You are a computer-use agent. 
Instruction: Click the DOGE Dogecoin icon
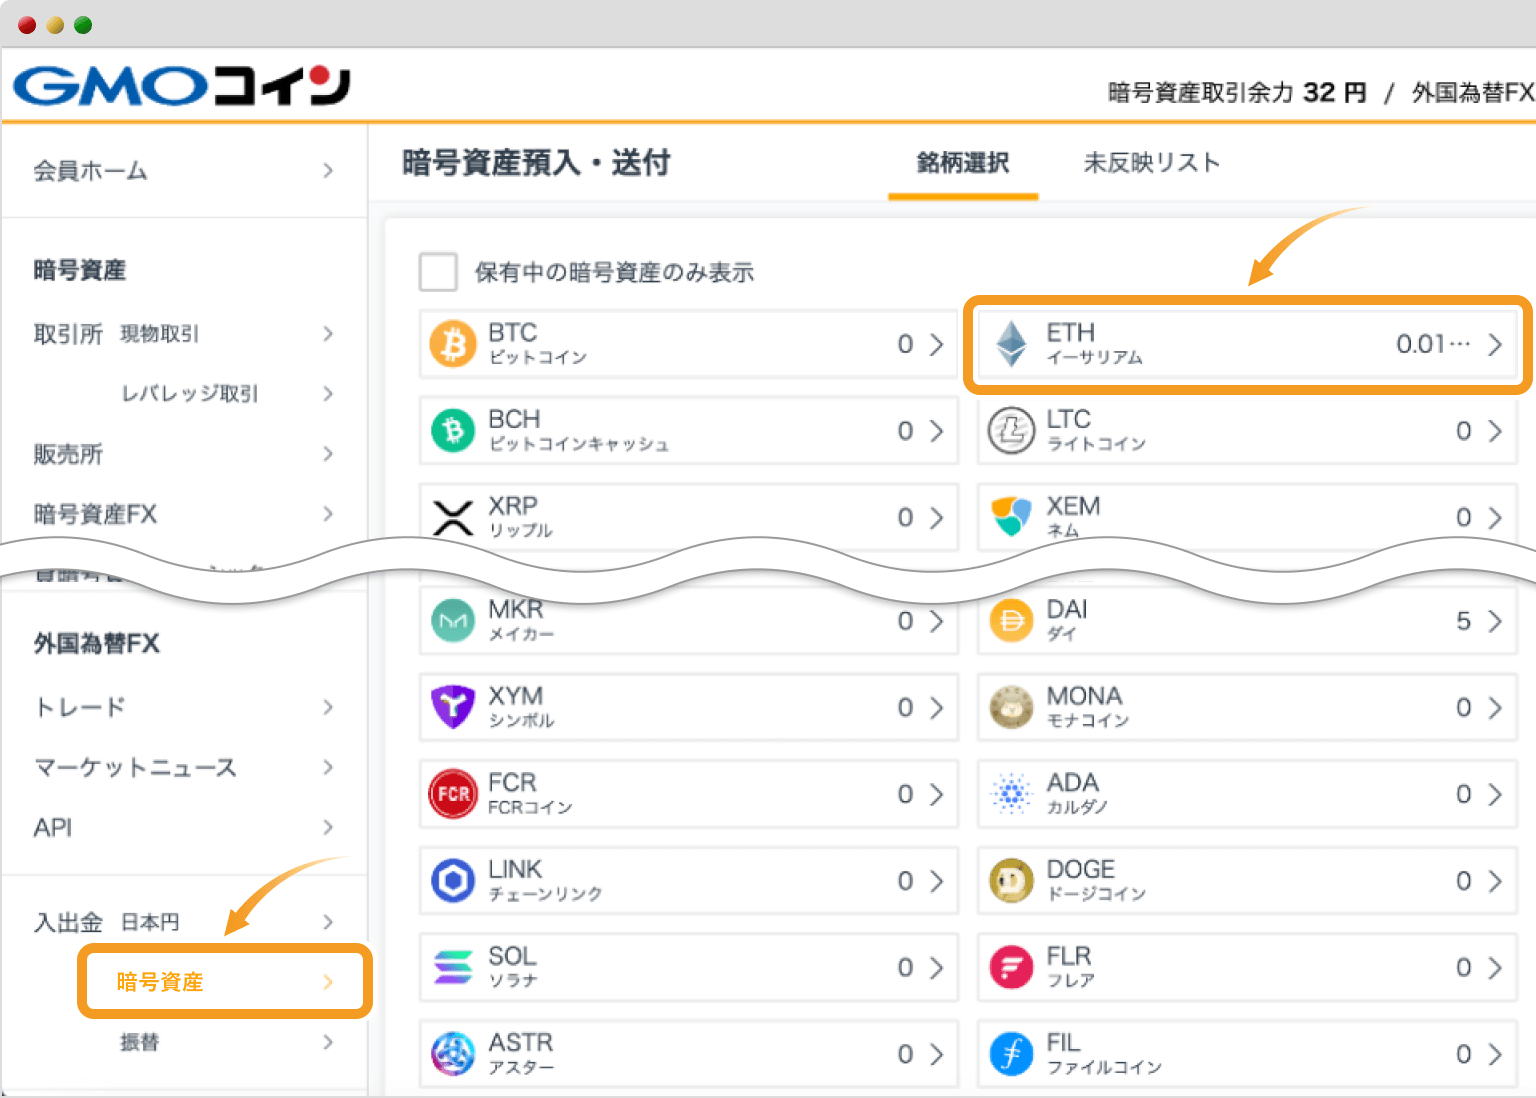tap(1011, 881)
